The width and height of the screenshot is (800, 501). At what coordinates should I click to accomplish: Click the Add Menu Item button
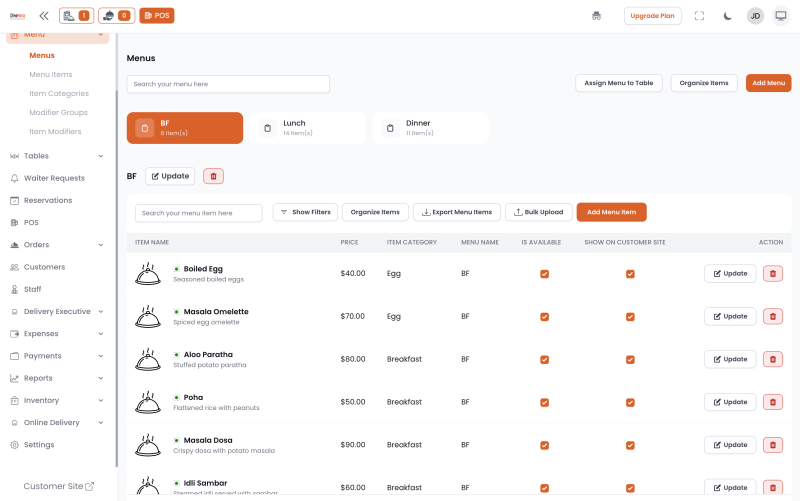(611, 212)
